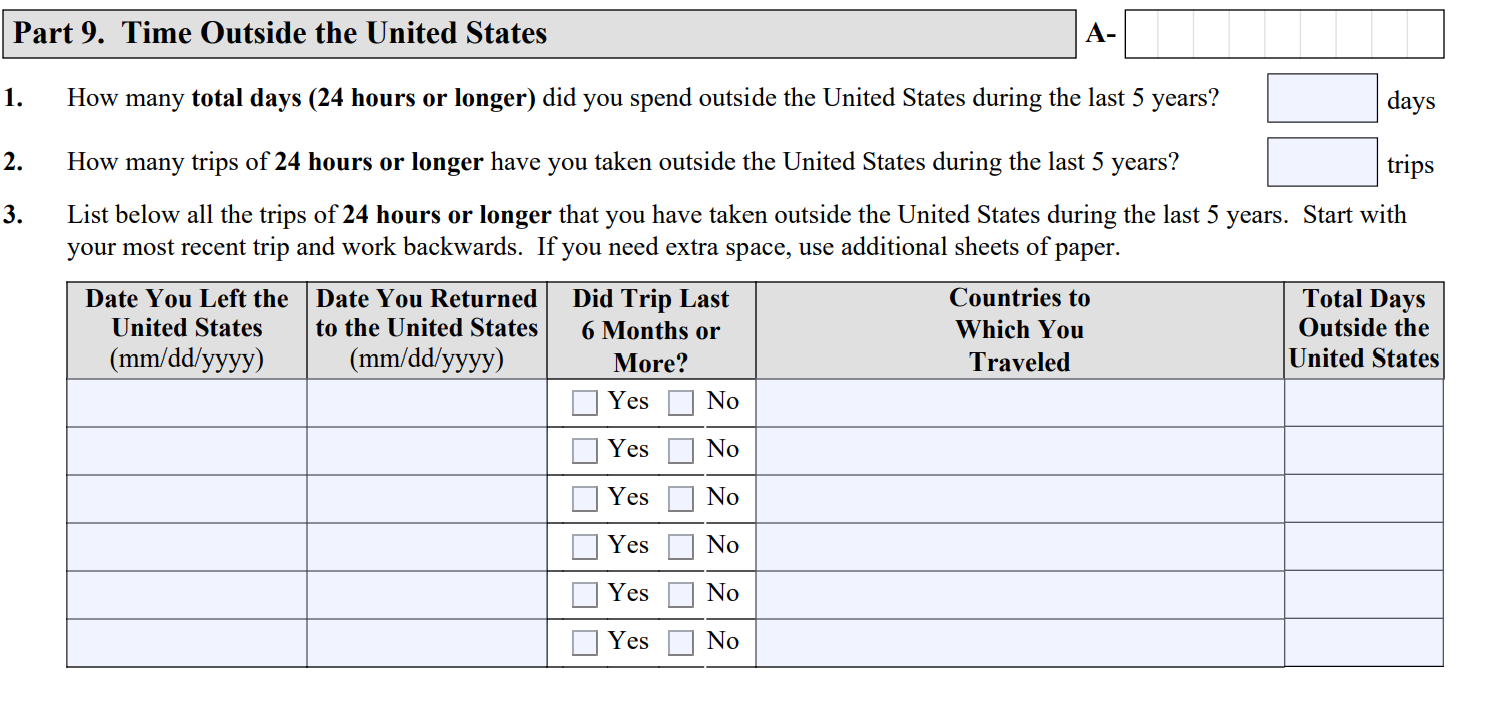Check No in the third trip row

coord(681,499)
